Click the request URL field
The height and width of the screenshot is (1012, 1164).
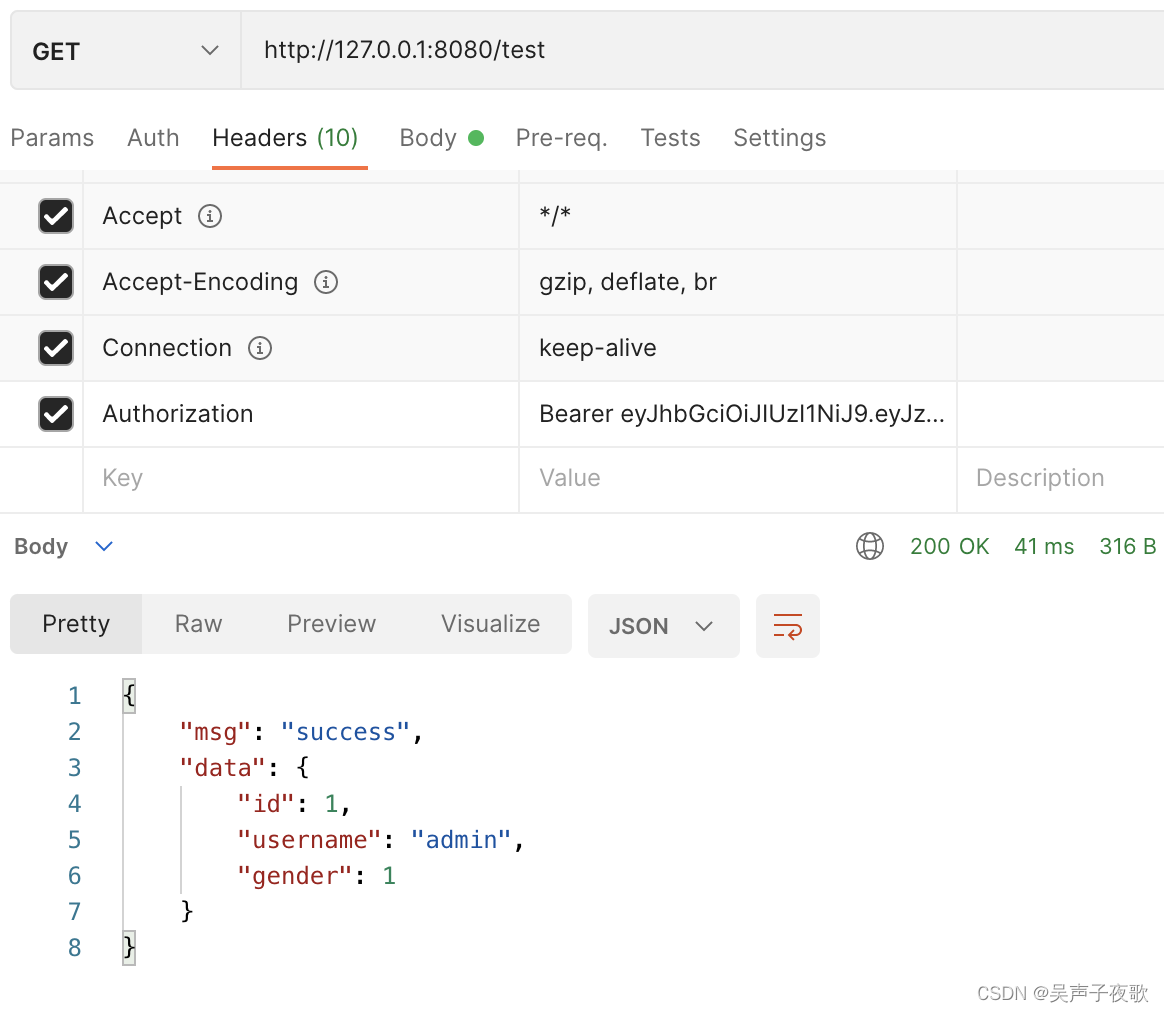point(702,50)
